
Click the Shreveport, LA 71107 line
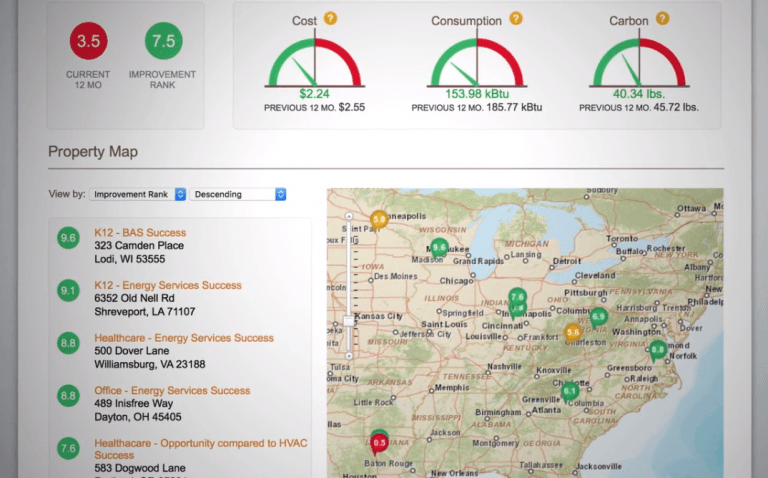(x=145, y=311)
